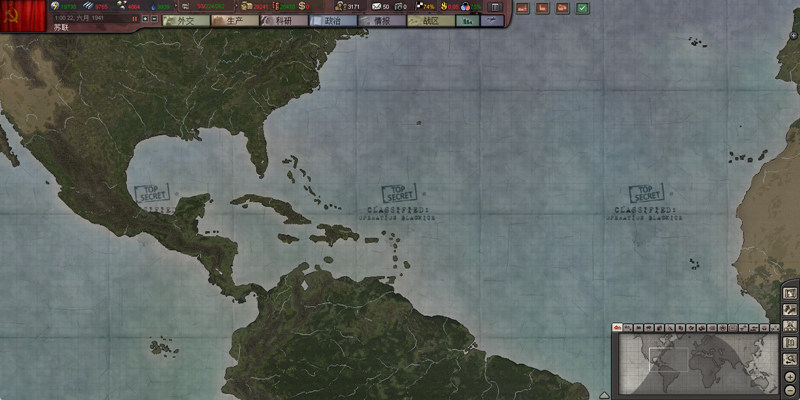This screenshot has width=800, height=400.
Task: Select tenth map mode button above minimap
Action: [x=712, y=328]
